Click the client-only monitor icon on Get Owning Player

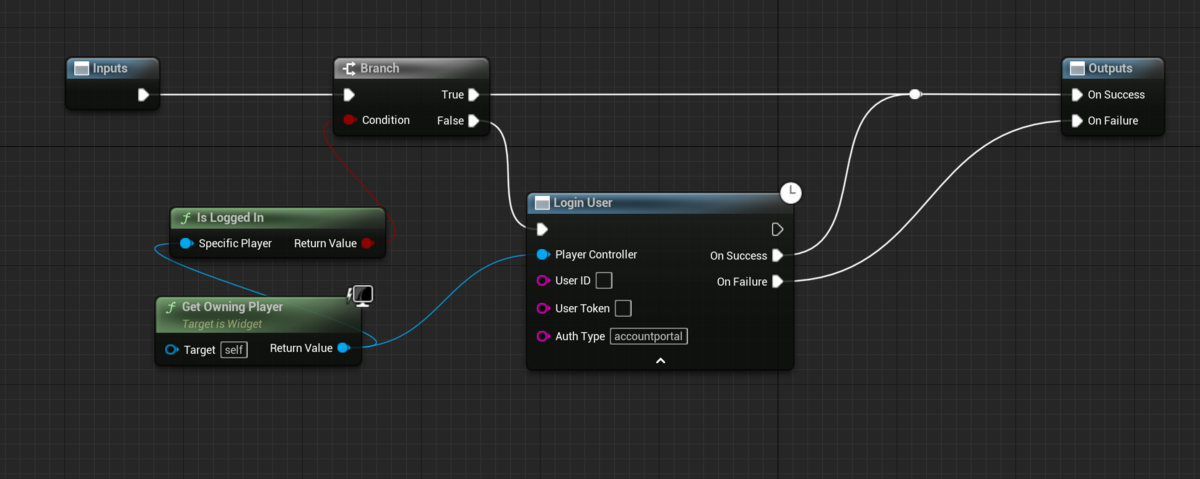click(x=361, y=294)
